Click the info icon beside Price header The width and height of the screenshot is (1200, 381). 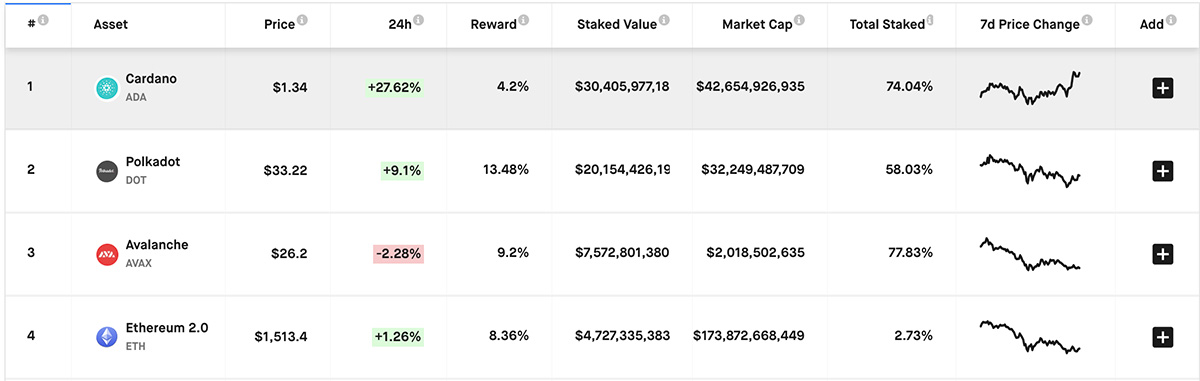click(x=303, y=20)
